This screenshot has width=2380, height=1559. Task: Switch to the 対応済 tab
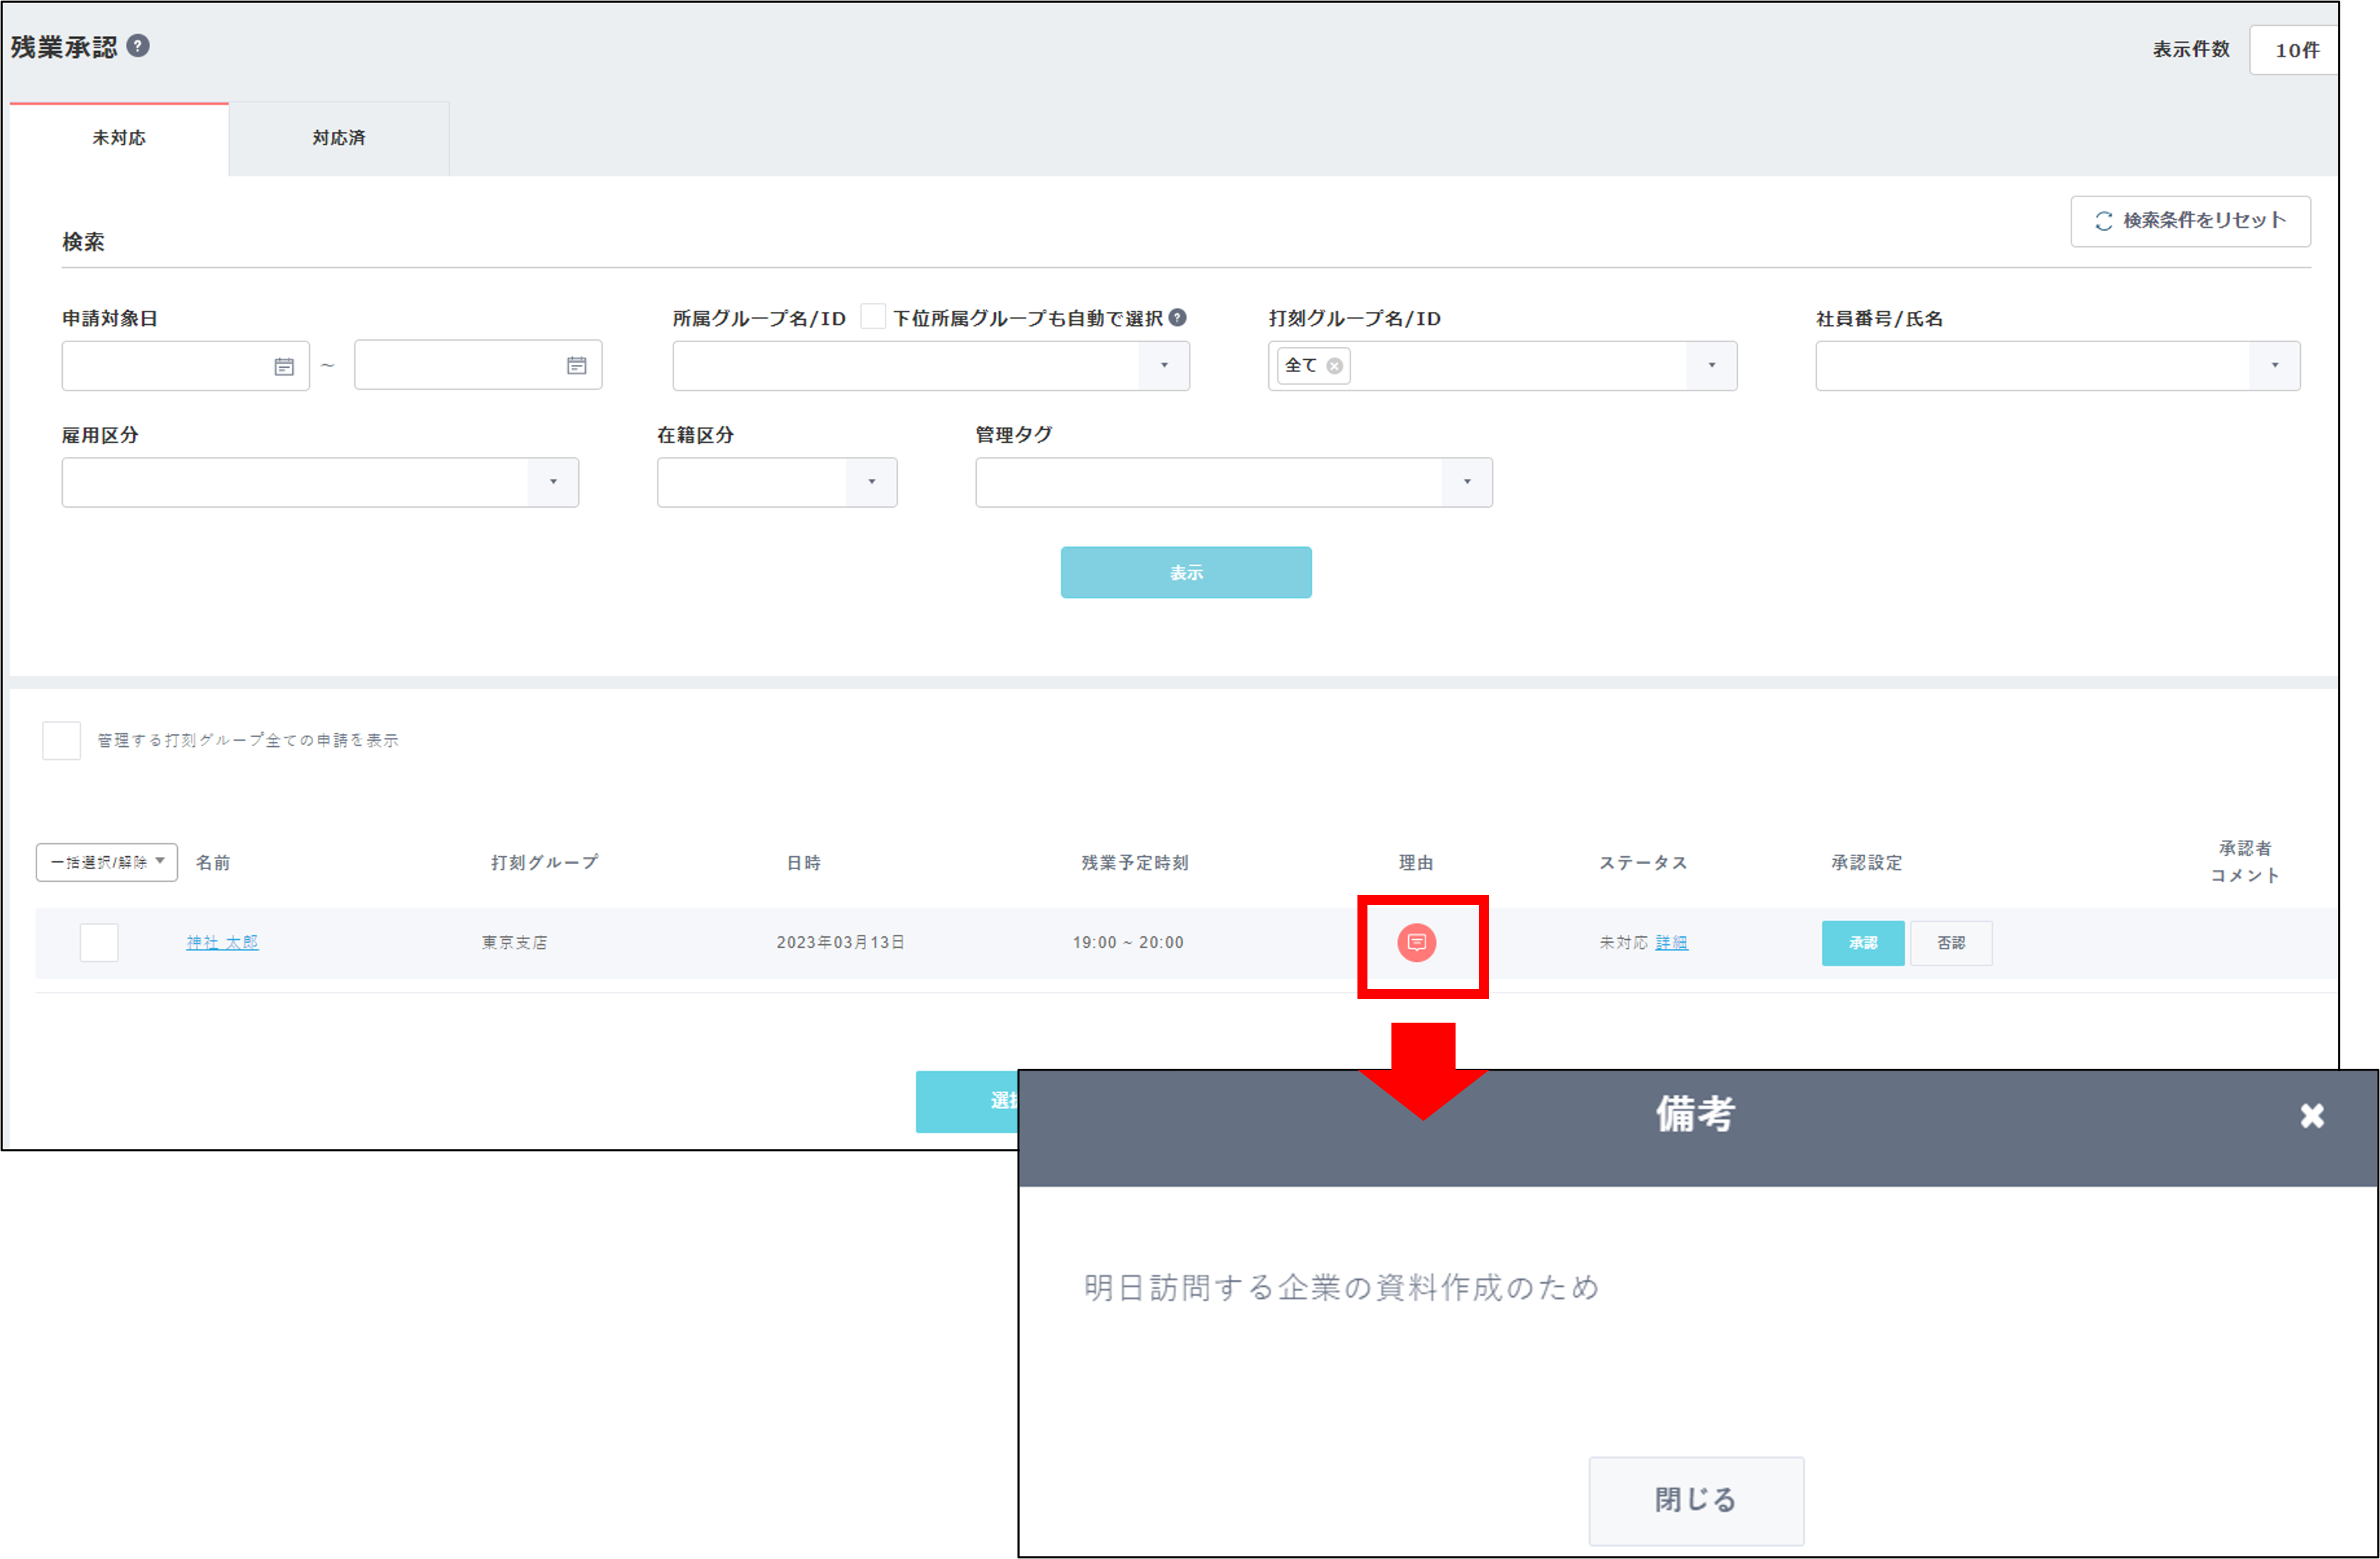pos(339,138)
